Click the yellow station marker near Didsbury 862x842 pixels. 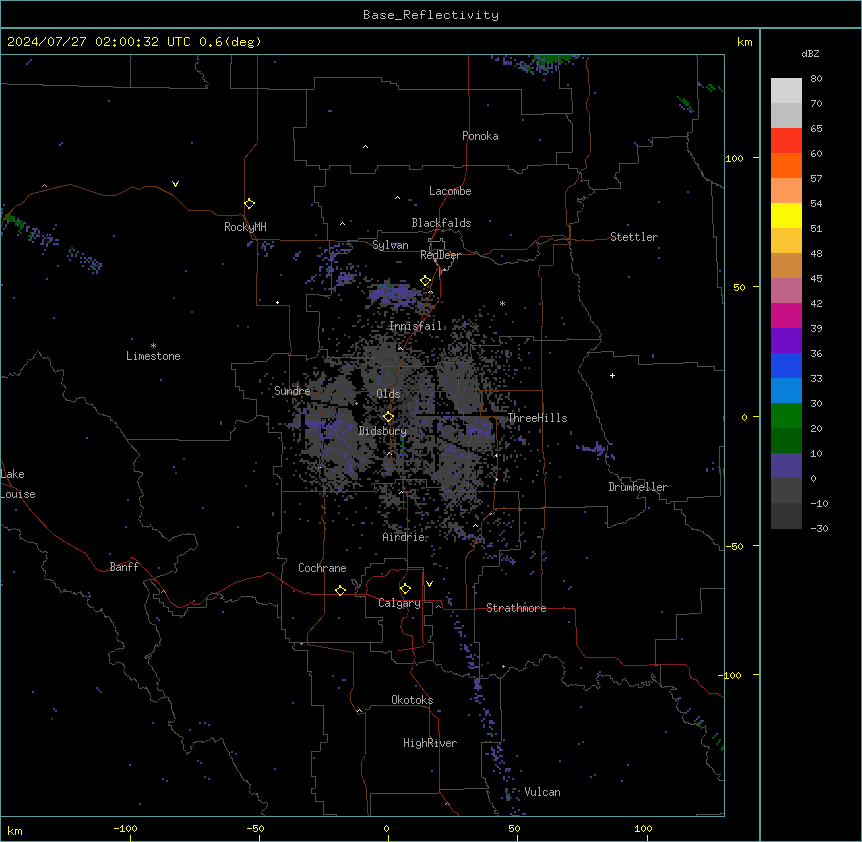tap(388, 417)
